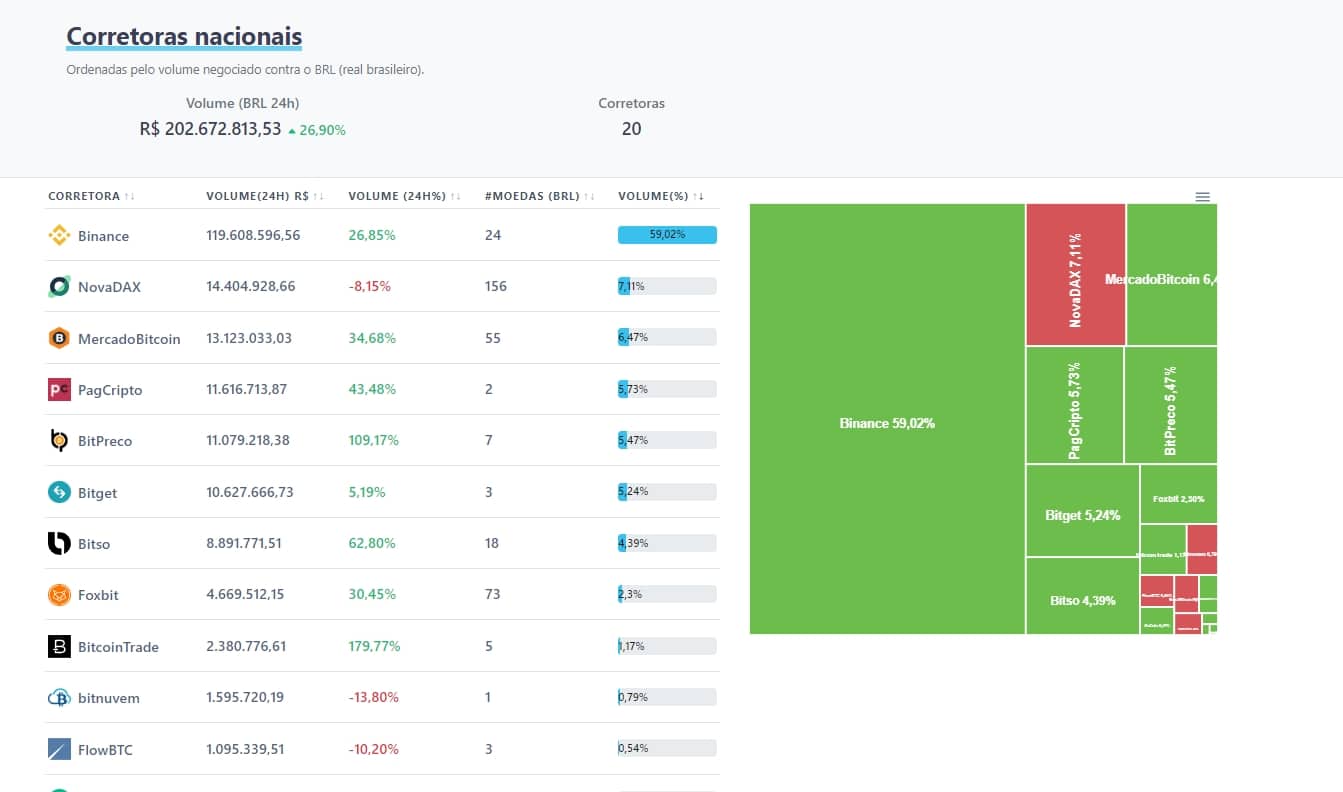The image size is (1343, 792).
Task: Click the BitPreco logo icon
Action: [60, 441]
